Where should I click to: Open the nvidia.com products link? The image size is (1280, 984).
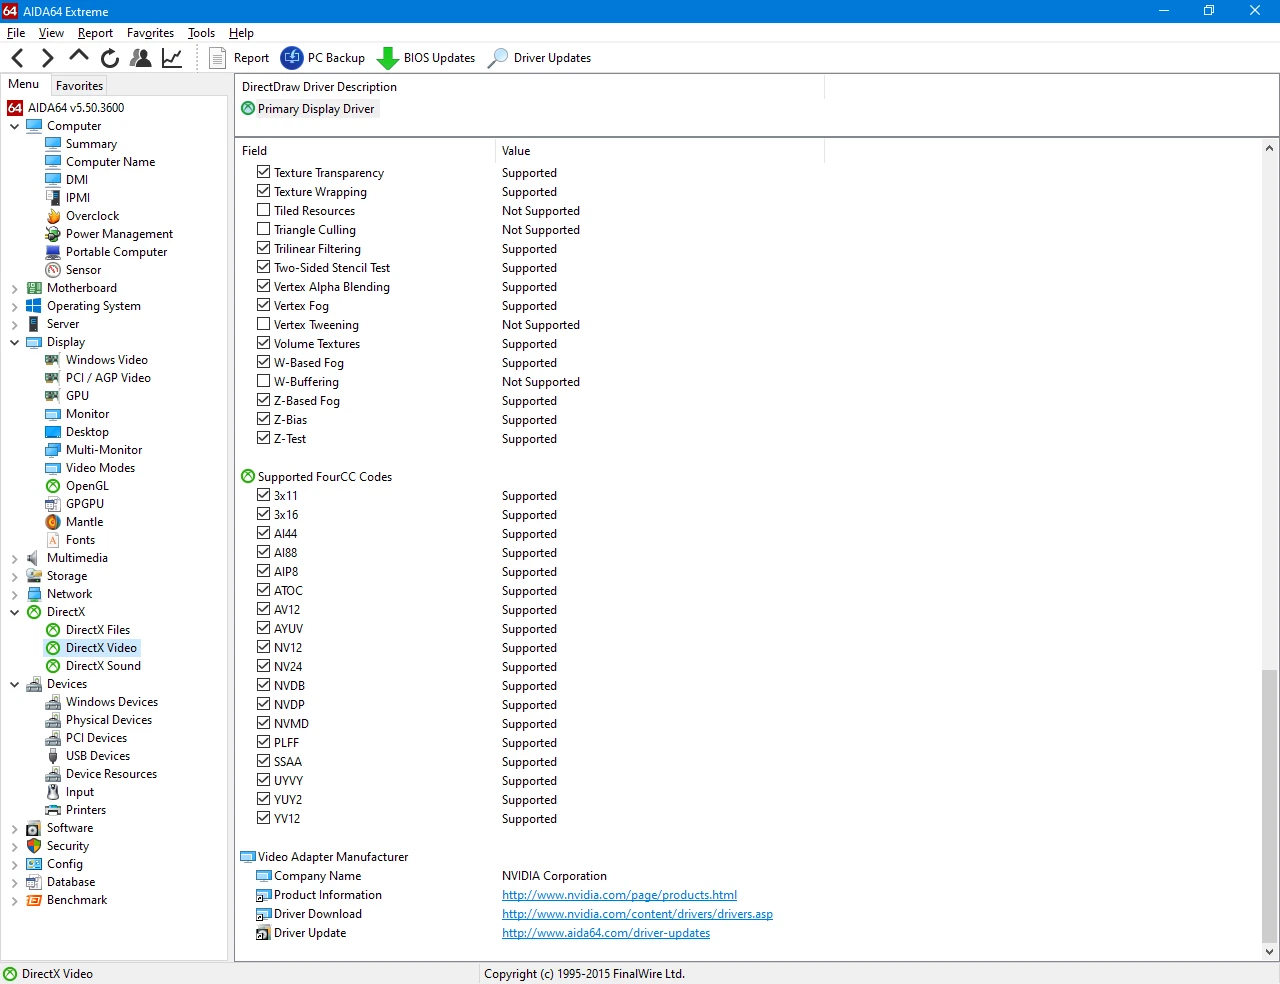coord(619,895)
